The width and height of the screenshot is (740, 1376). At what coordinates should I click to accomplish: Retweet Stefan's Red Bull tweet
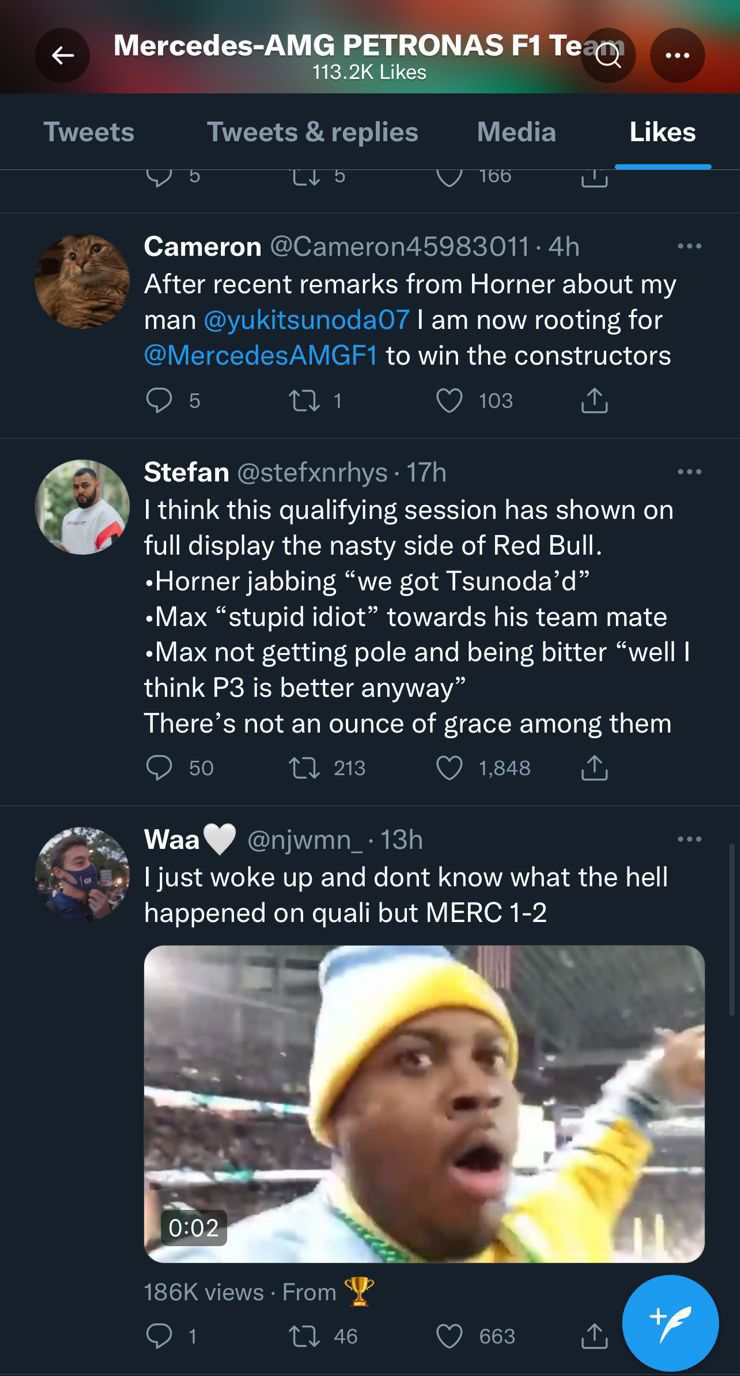click(x=300, y=768)
